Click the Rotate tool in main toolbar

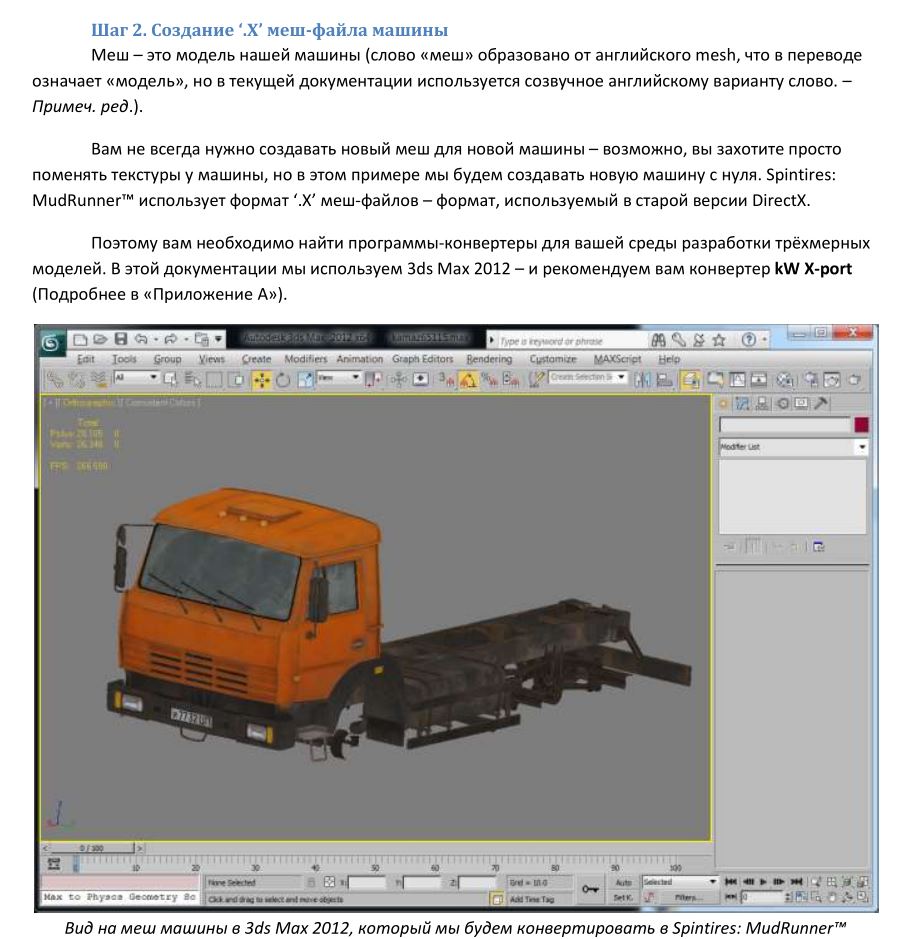[283, 379]
